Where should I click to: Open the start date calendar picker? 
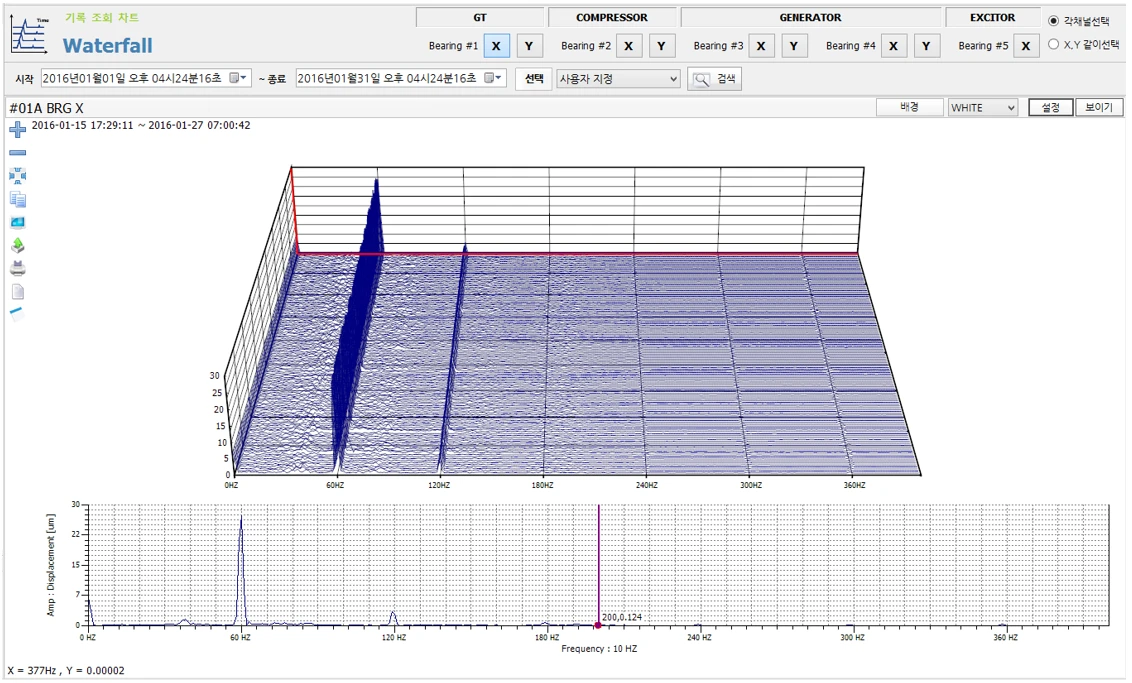tap(238, 78)
